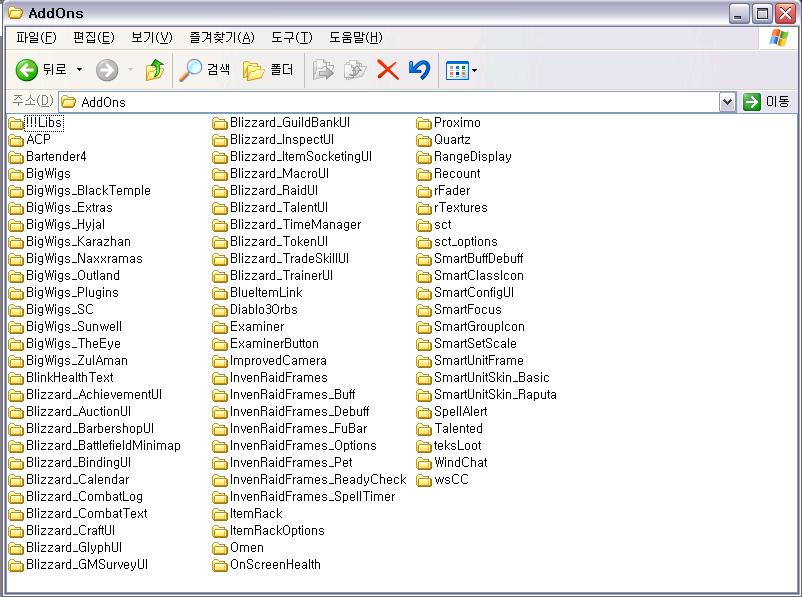Select InvenRaidFrames_SpellTimer folder name

(313, 496)
